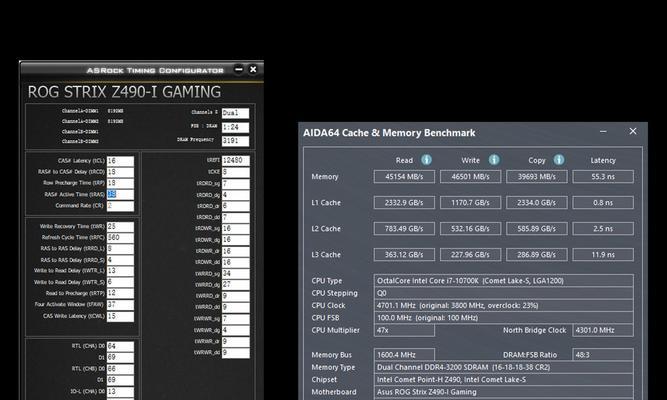The height and width of the screenshot is (400, 667).
Task: Select the RTL (CHA) D0 field
Action: 120,346
